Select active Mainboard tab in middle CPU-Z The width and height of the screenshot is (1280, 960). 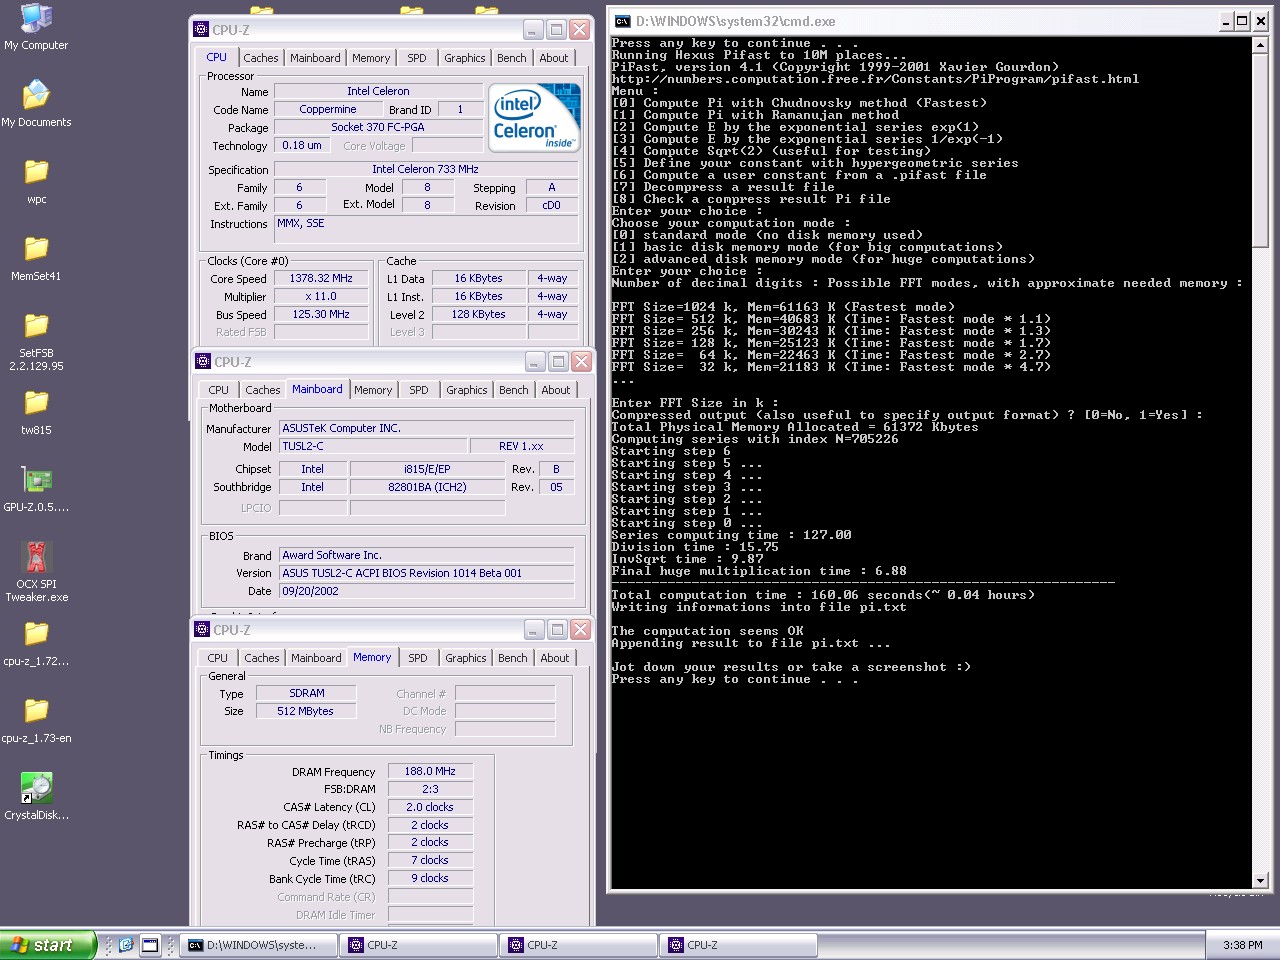pos(317,389)
